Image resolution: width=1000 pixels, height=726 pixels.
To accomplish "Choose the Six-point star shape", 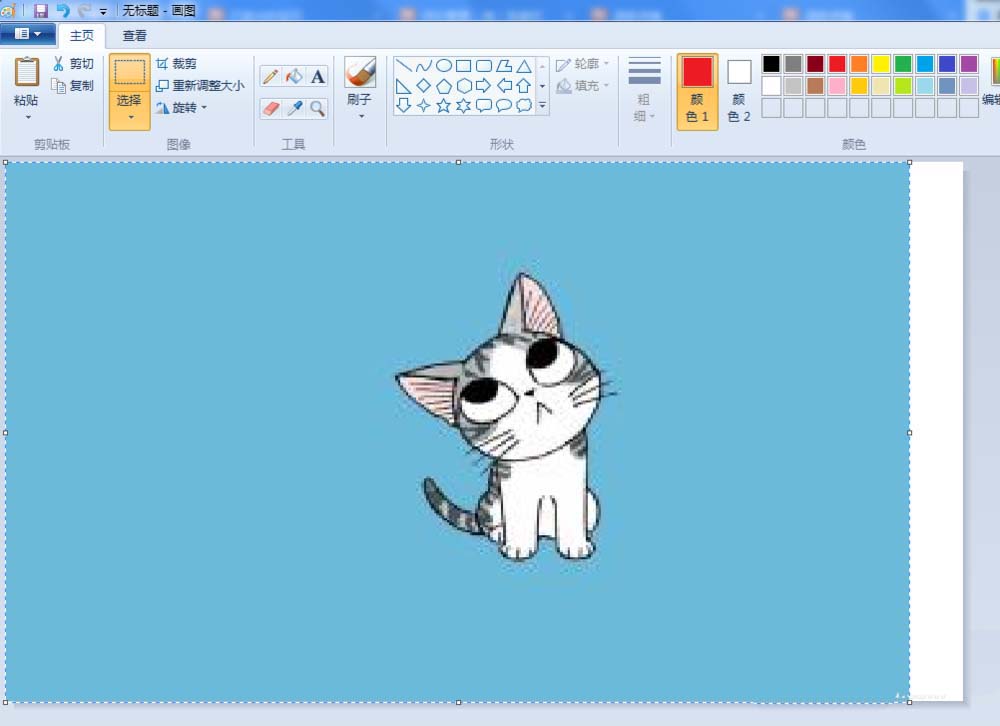I will (x=464, y=105).
